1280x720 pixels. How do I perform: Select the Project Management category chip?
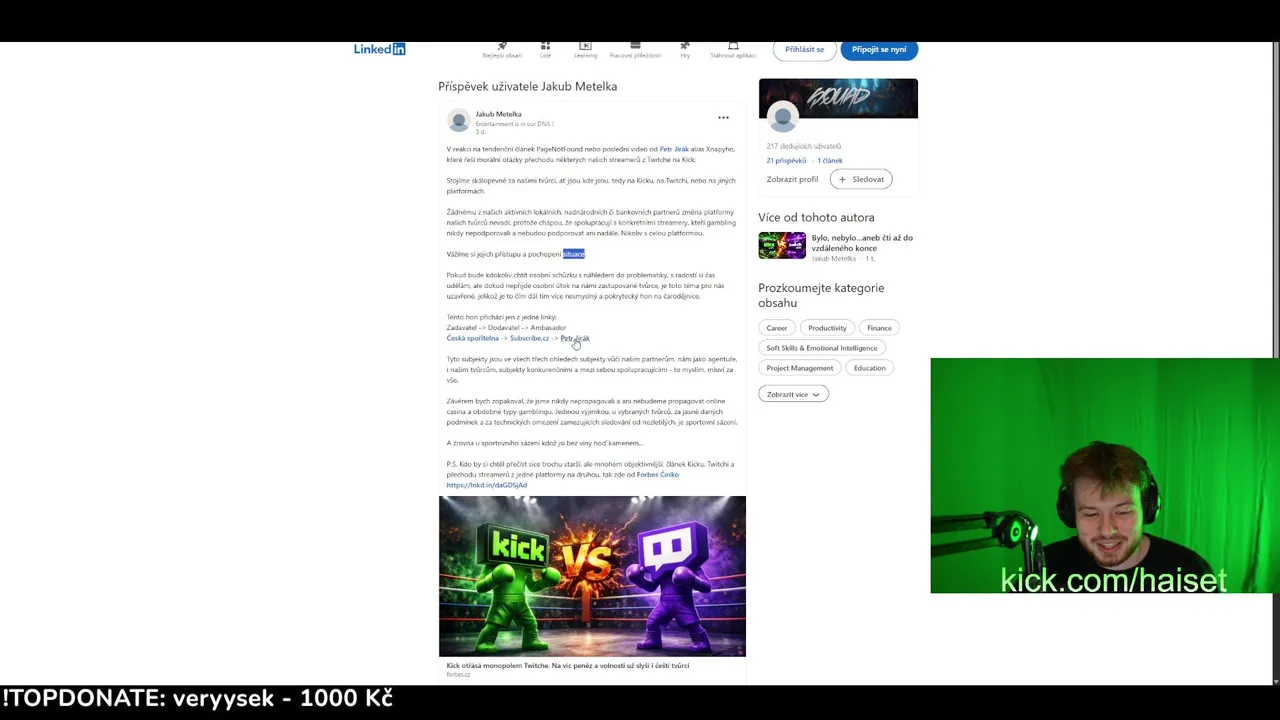800,368
